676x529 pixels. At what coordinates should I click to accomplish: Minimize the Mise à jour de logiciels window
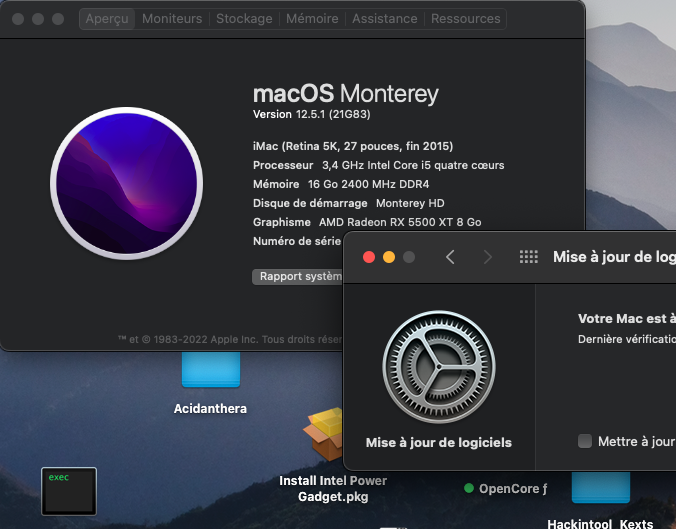(389, 257)
